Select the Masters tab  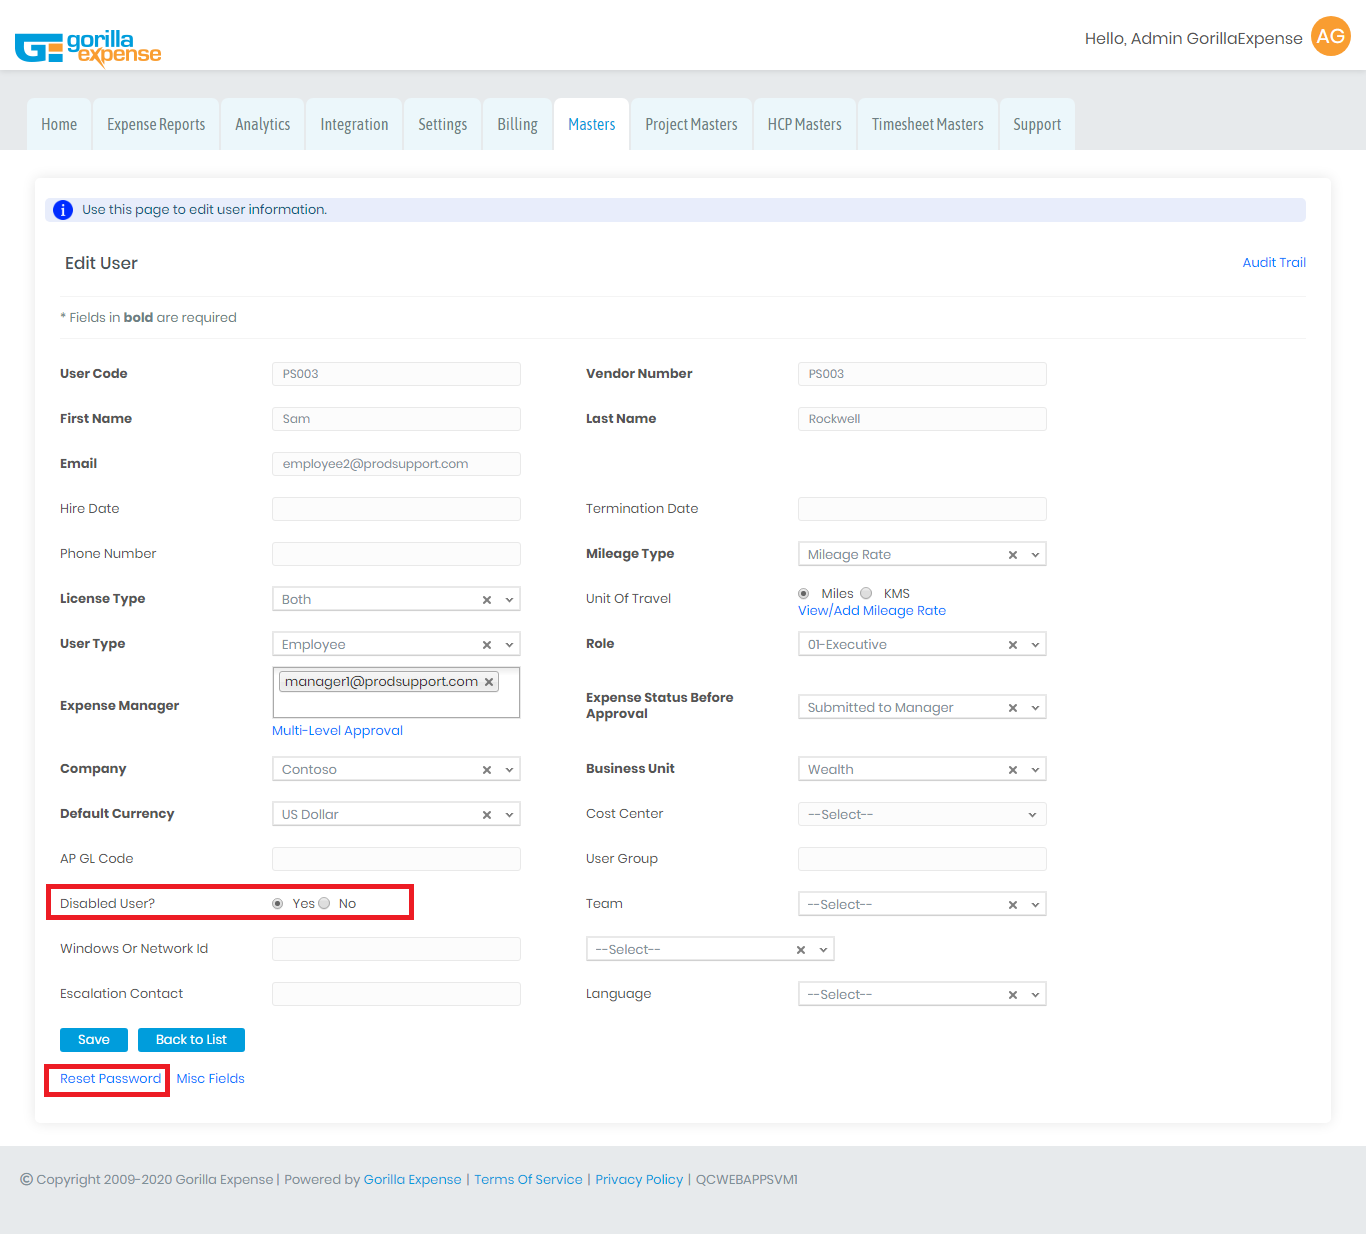click(x=592, y=124)
